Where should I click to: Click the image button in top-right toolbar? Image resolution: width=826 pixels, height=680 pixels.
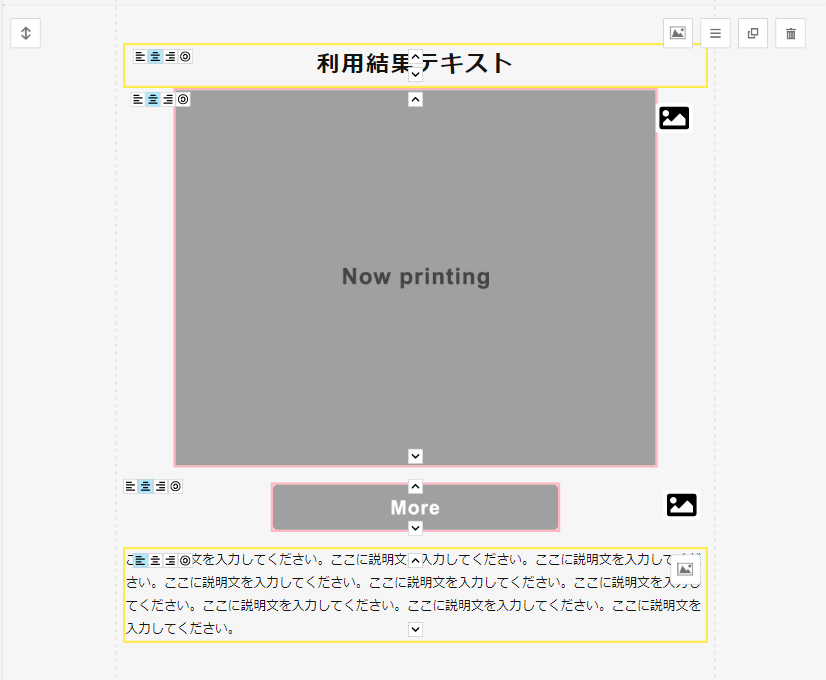[x=678, y=33]
